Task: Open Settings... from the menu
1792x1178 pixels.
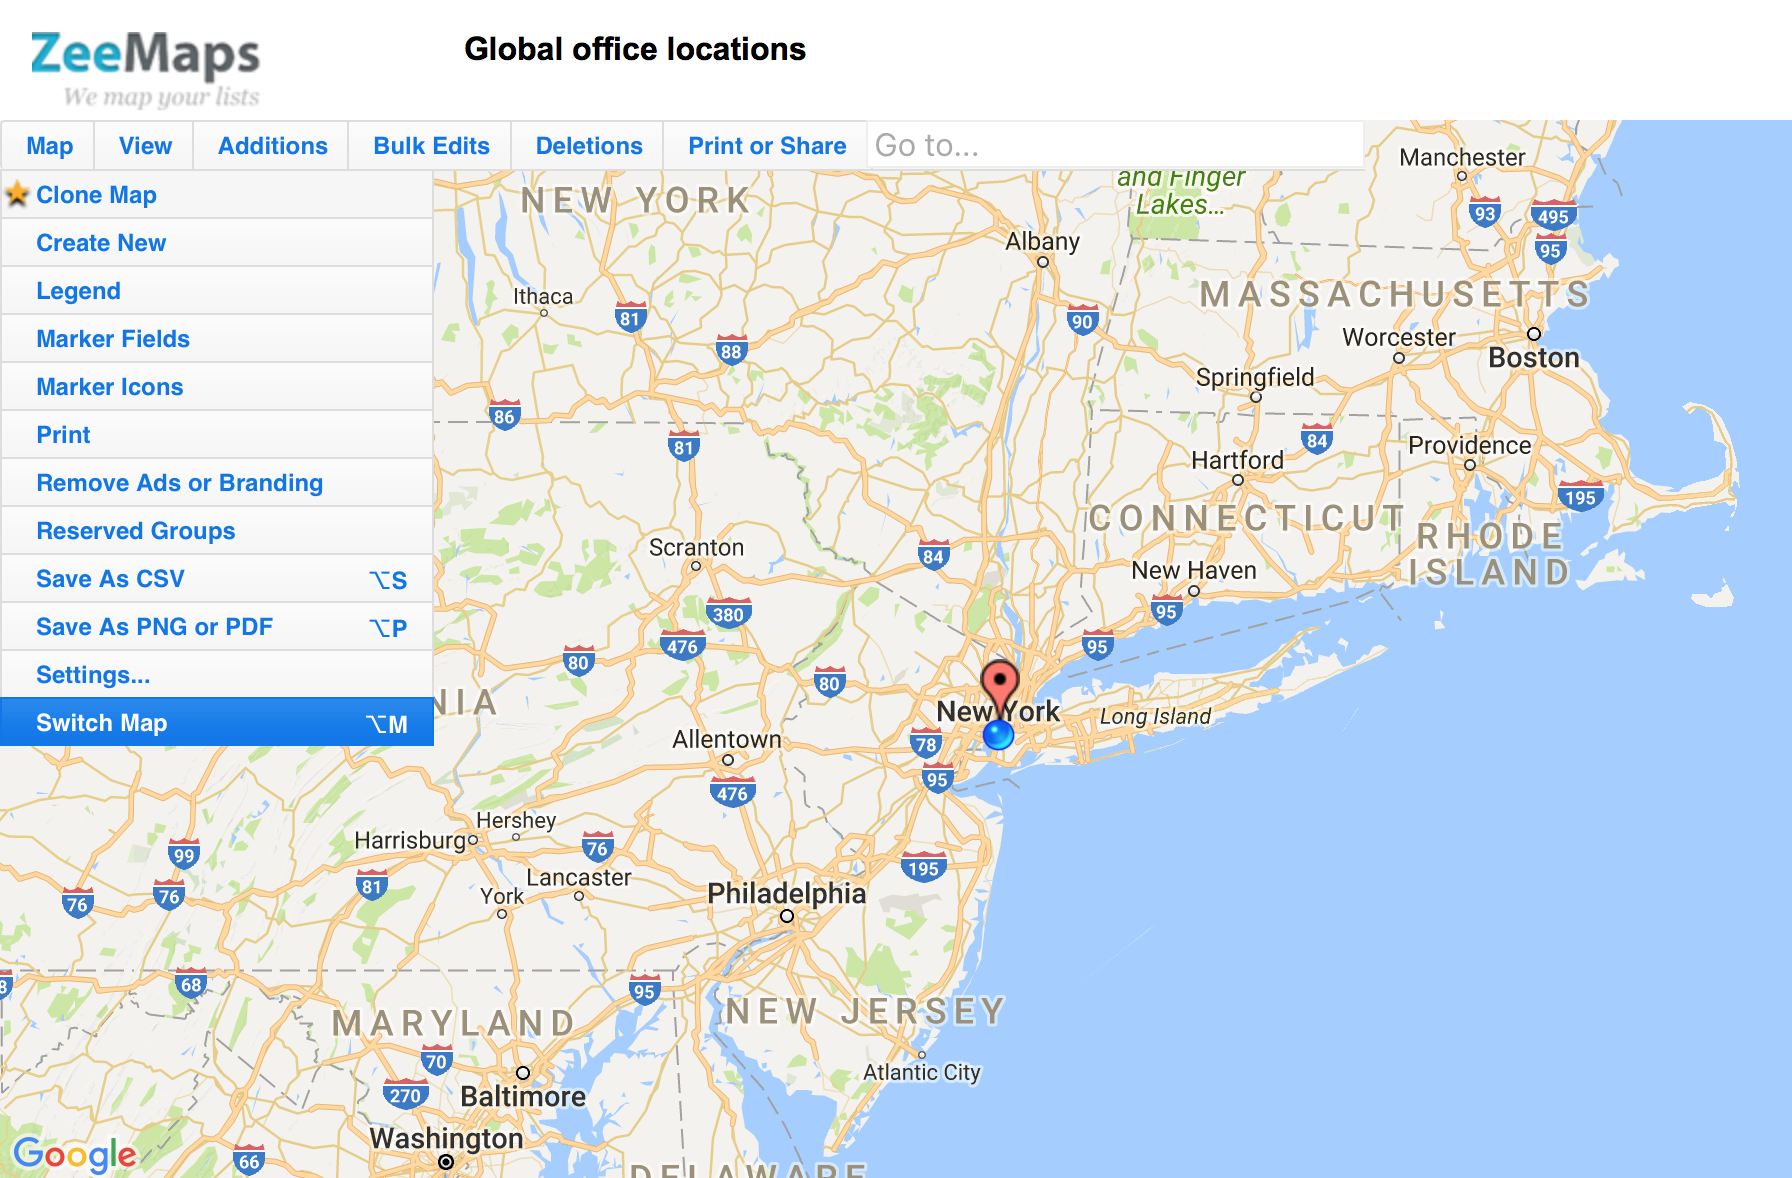Action: click(217, 675)
